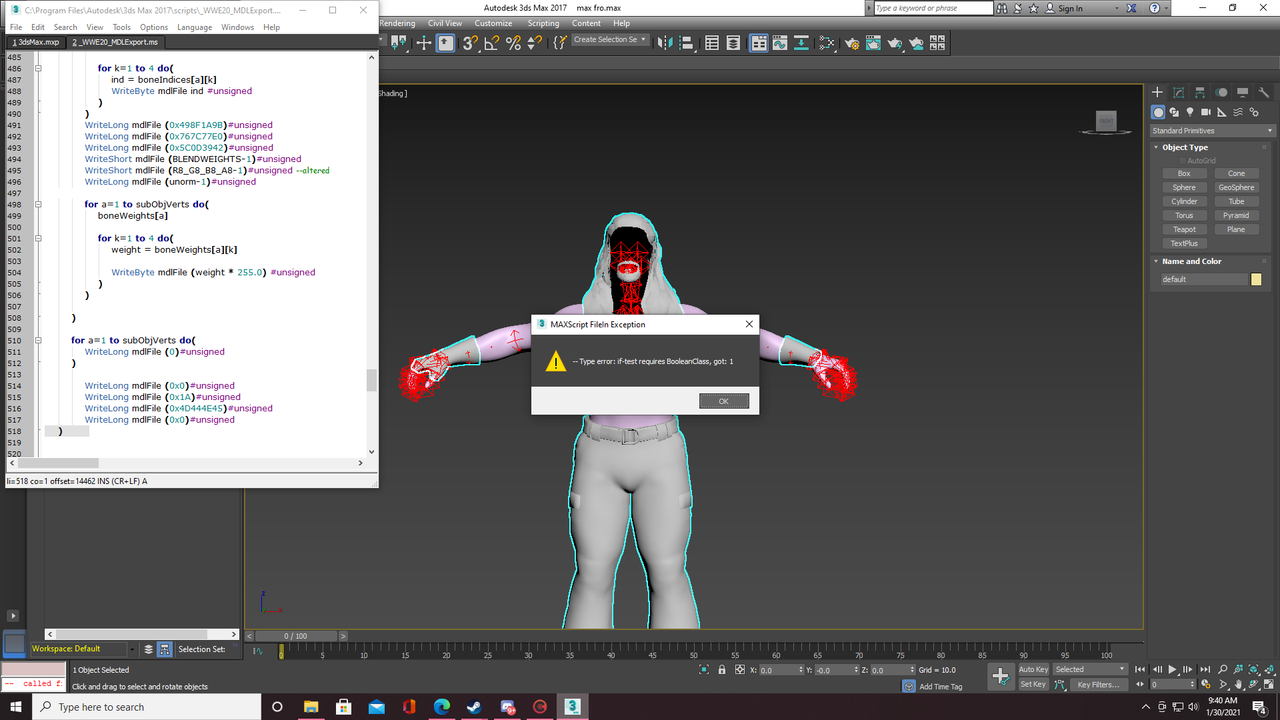Image resolution: width=1280 pixels, height=720 pixels.
Task: Open the Selected key filter dropdown
Action: pos(1090,669)
